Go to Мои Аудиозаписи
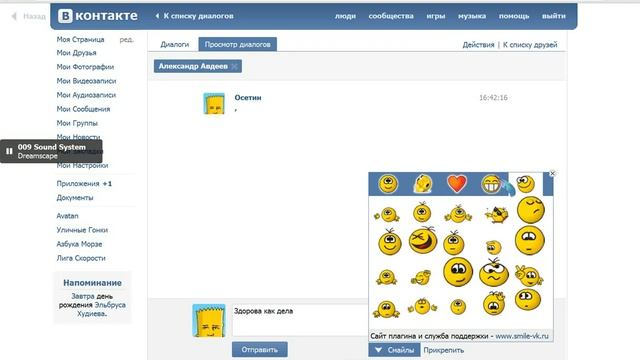Viewport: 640px width, 360px height. pyautogui.click(x=86, y=95)
